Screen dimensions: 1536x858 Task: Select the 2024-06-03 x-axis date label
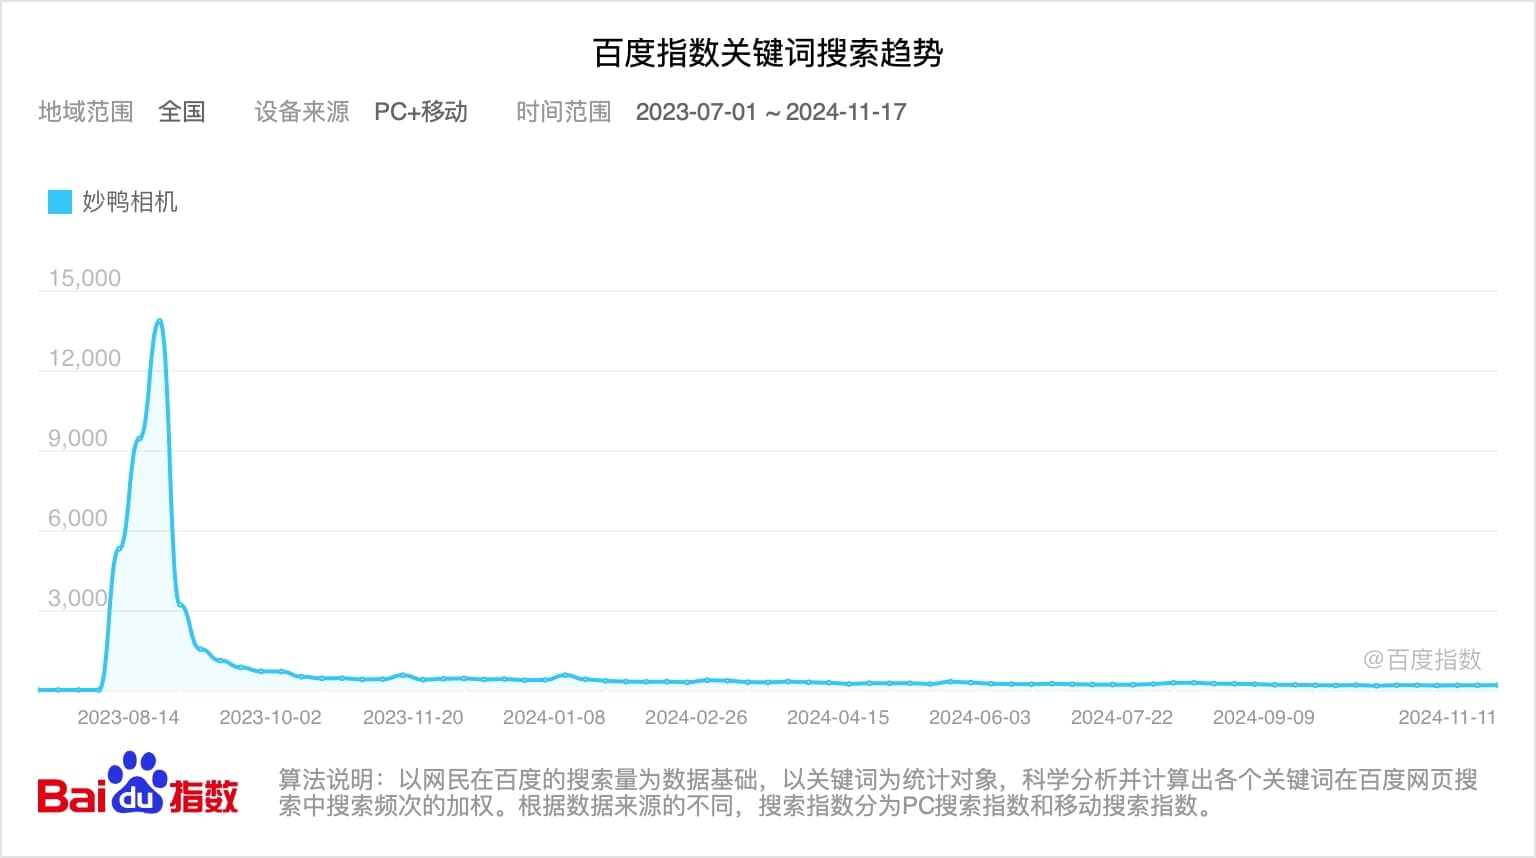pyautogui.click(x=979, y=717)
